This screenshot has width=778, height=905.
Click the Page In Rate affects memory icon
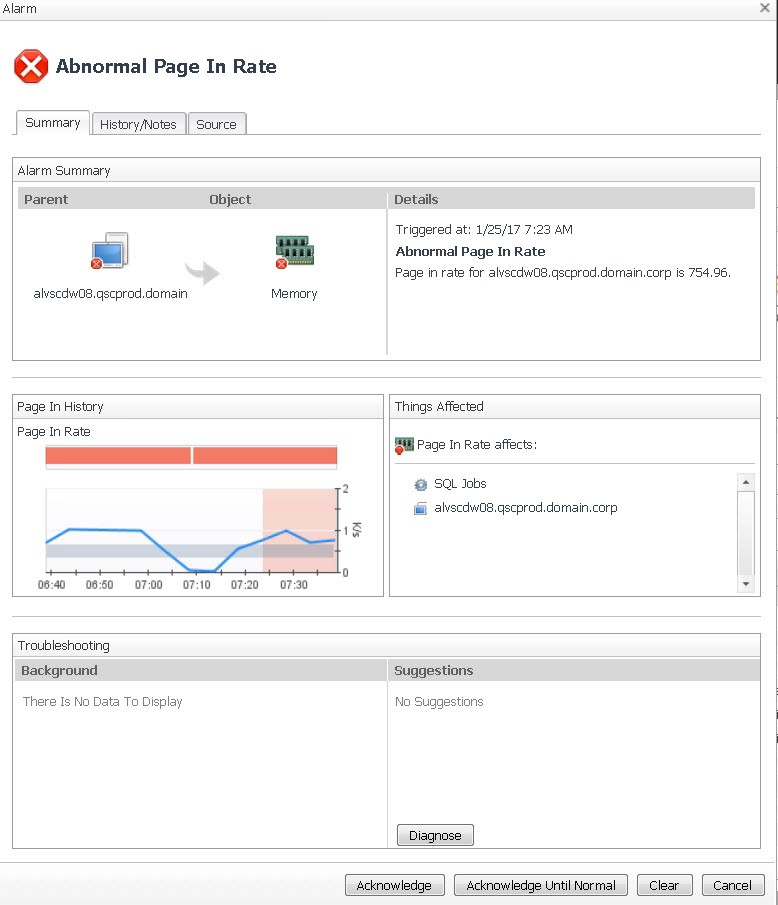tap(404, 444)
